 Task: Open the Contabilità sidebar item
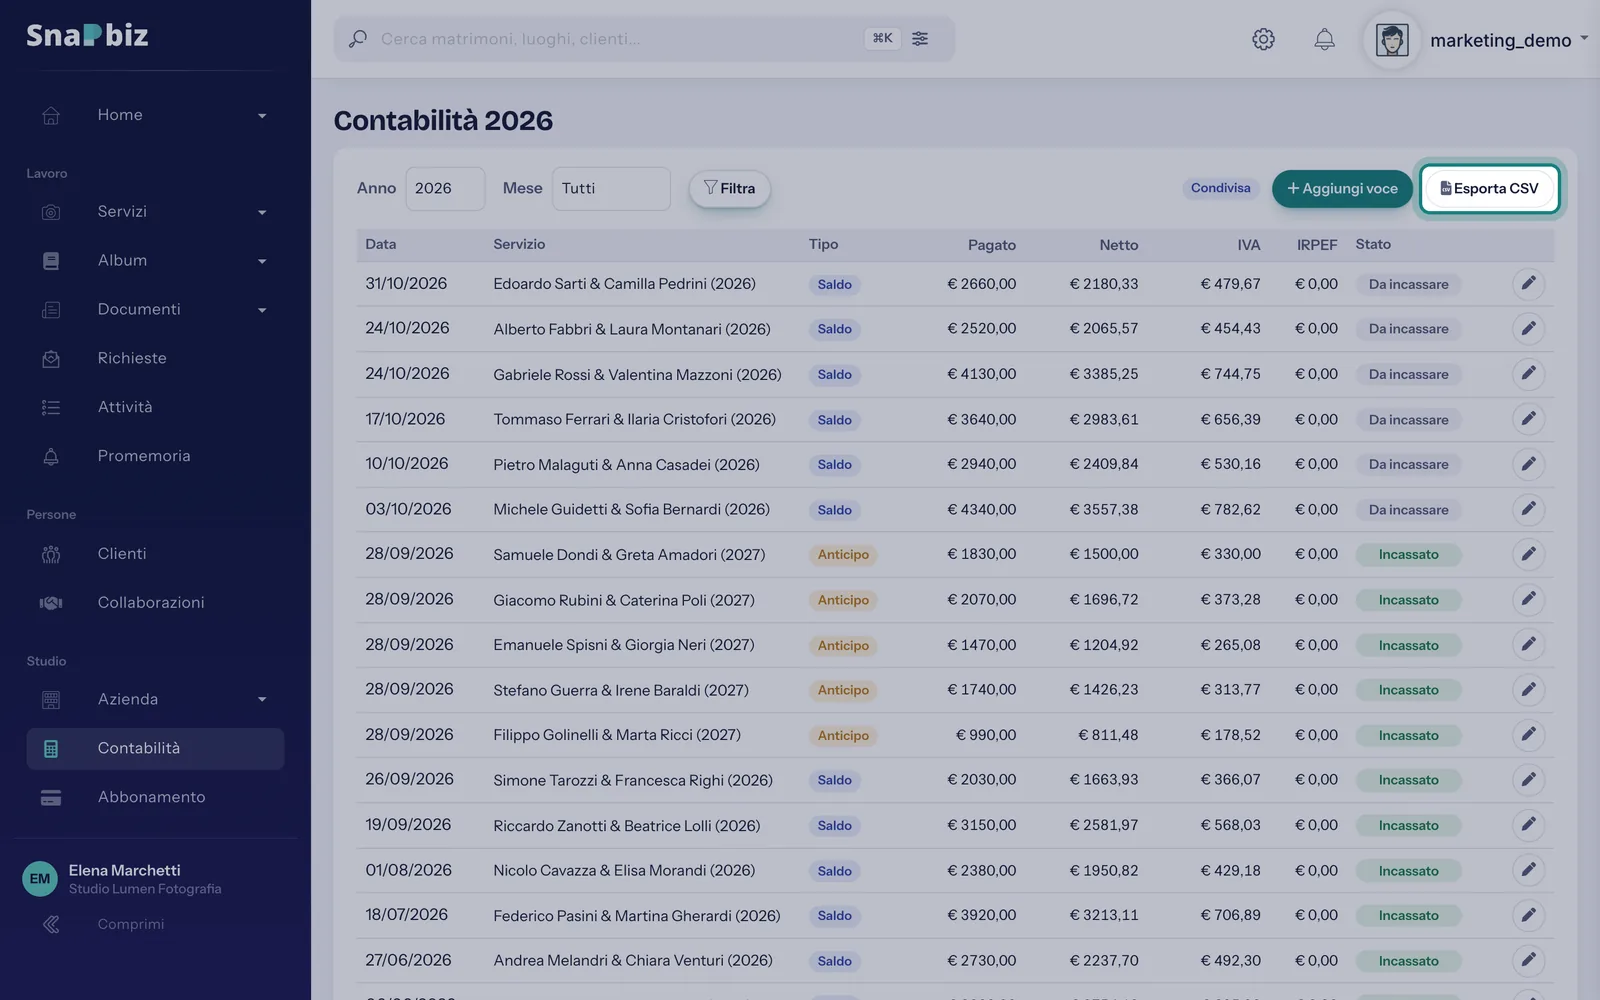point(155,749)
